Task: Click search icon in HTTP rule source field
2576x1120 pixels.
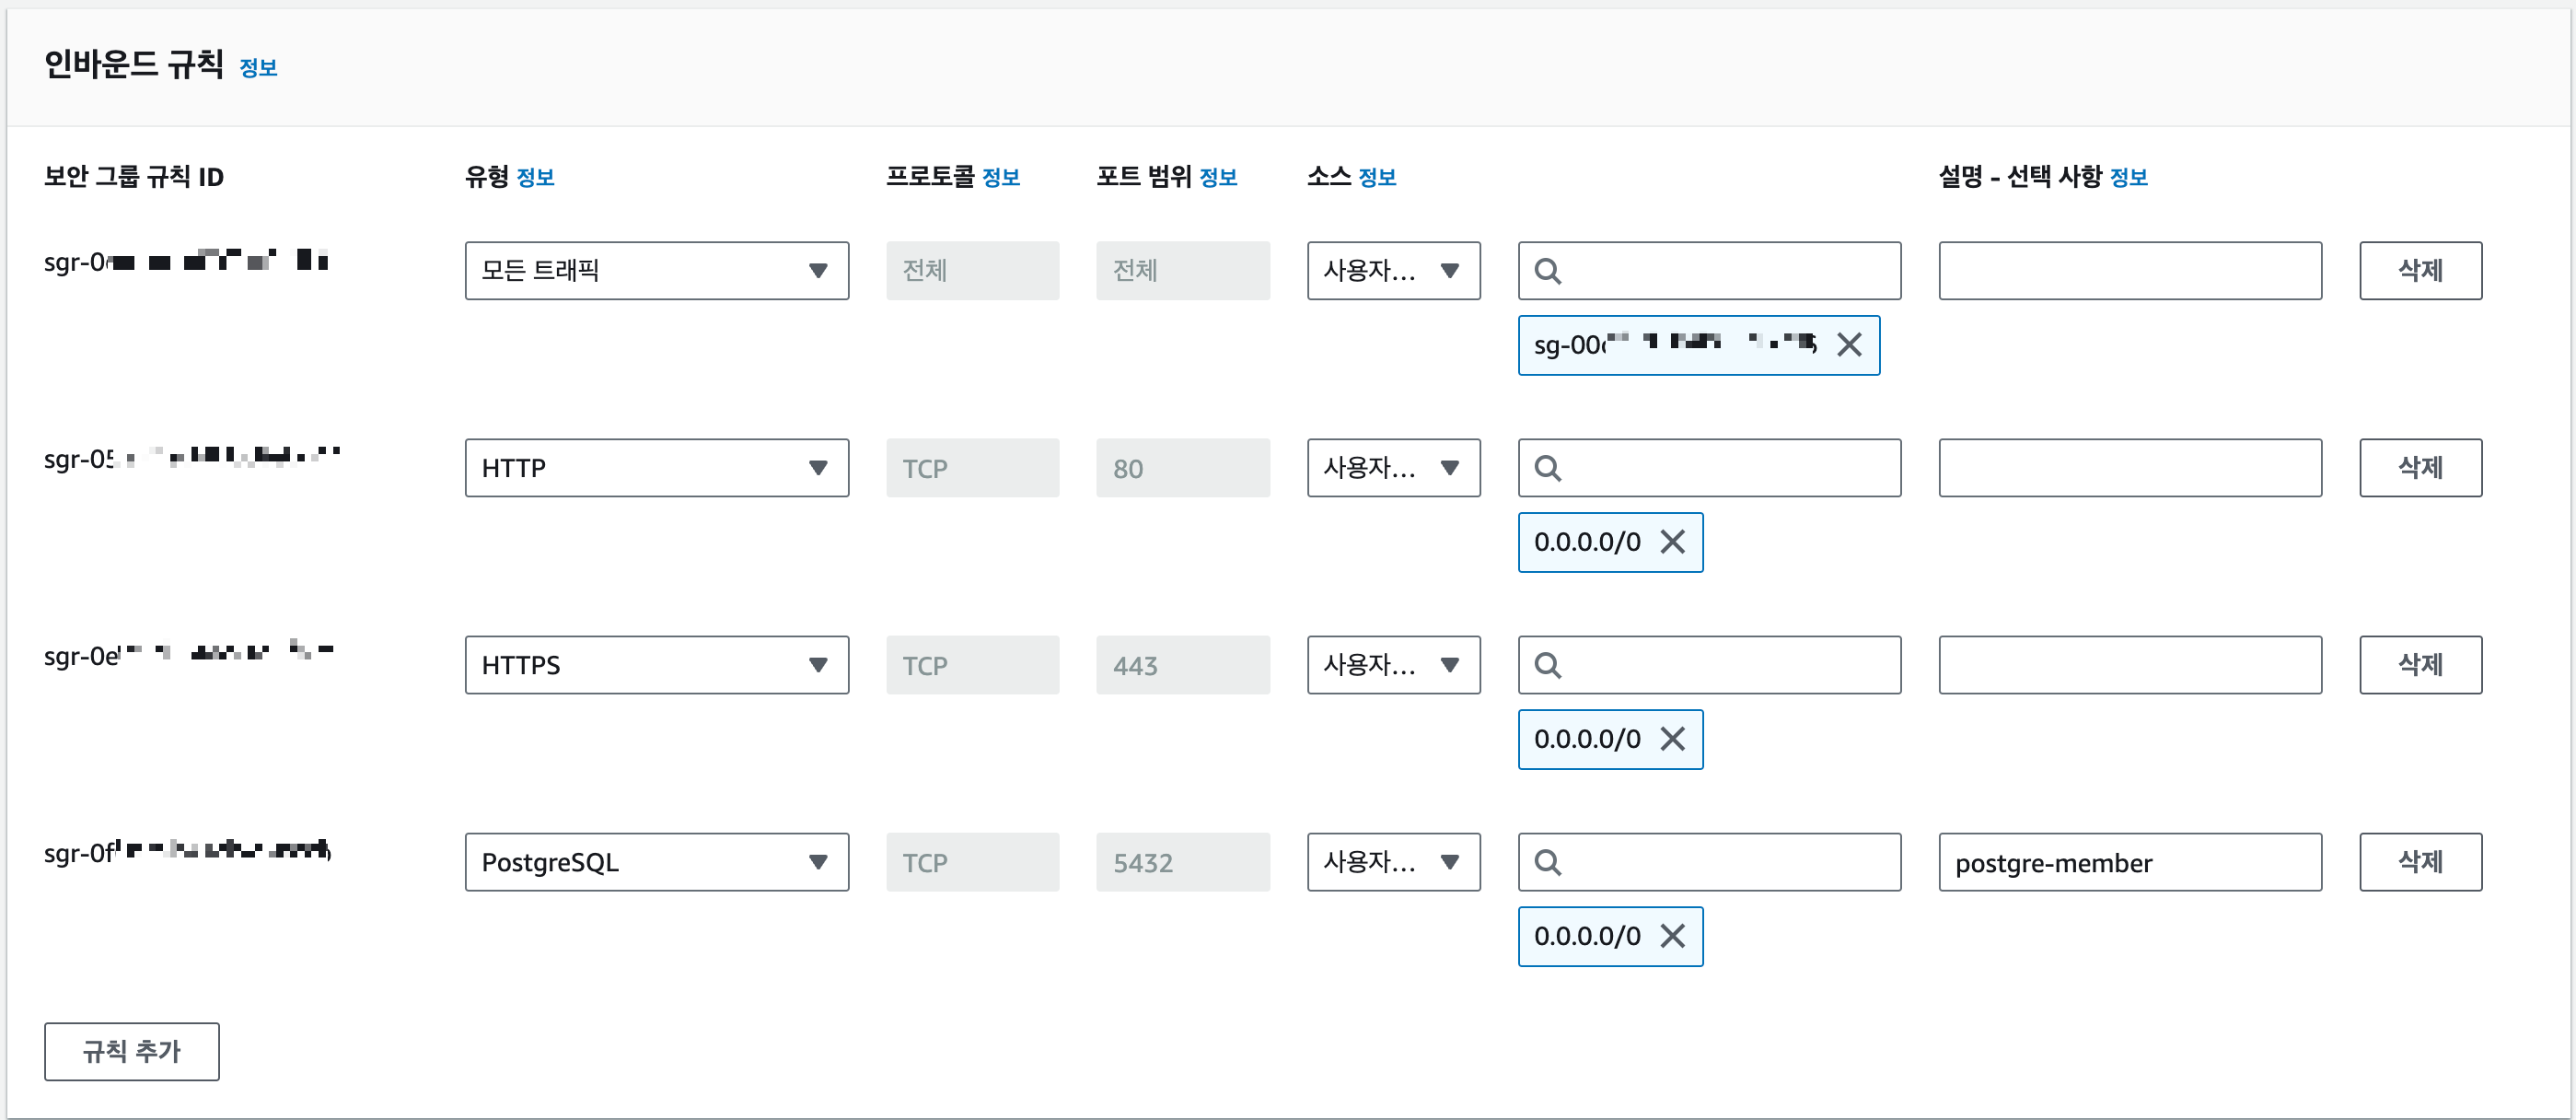Action: pyautogui.click(x=1547, y=468)
